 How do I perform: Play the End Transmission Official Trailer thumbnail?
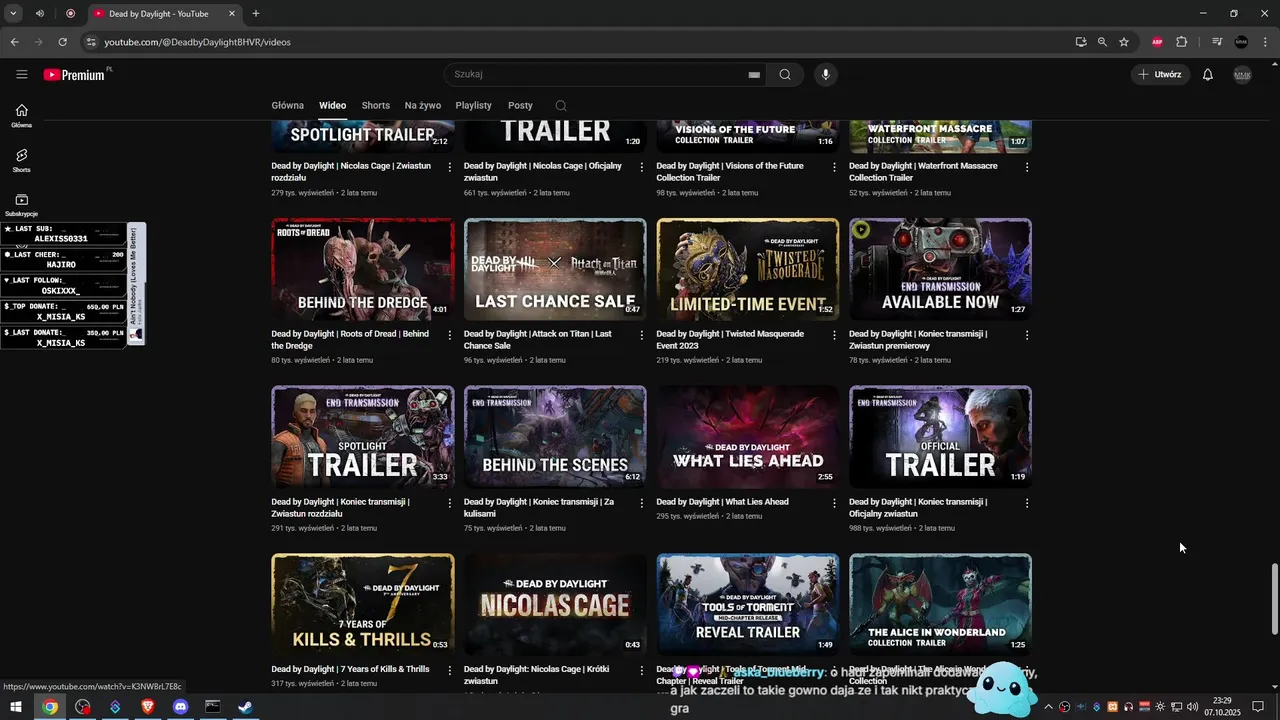[x=940, y=437]
